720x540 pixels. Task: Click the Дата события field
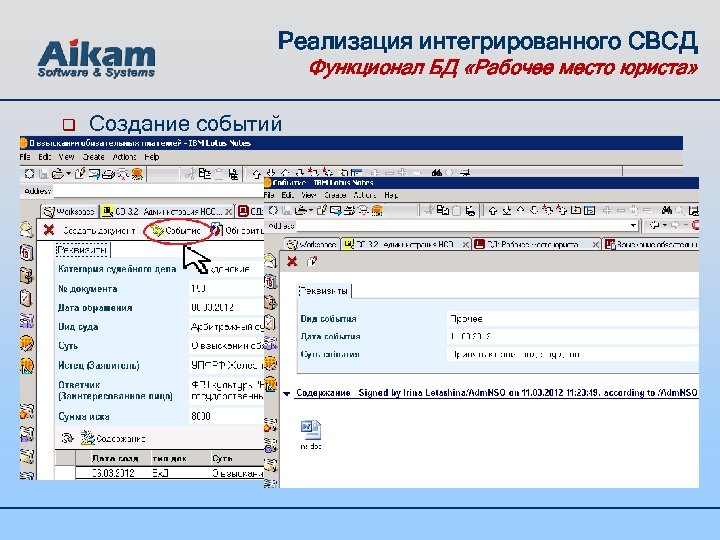click(573, 337)
